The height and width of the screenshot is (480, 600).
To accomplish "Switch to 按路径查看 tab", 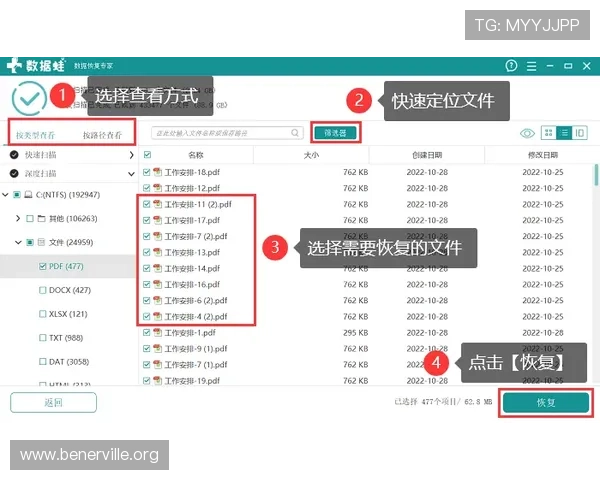I will pos(102,135).
